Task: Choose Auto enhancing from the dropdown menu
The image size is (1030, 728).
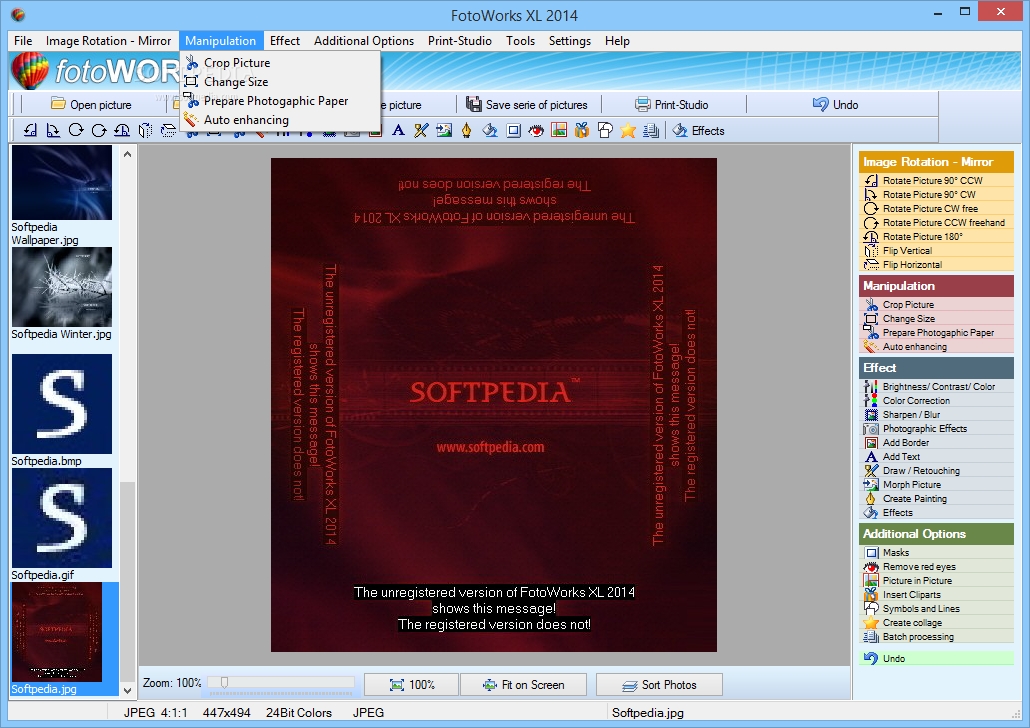Action: pyautogui.click(x=280, y=120)
